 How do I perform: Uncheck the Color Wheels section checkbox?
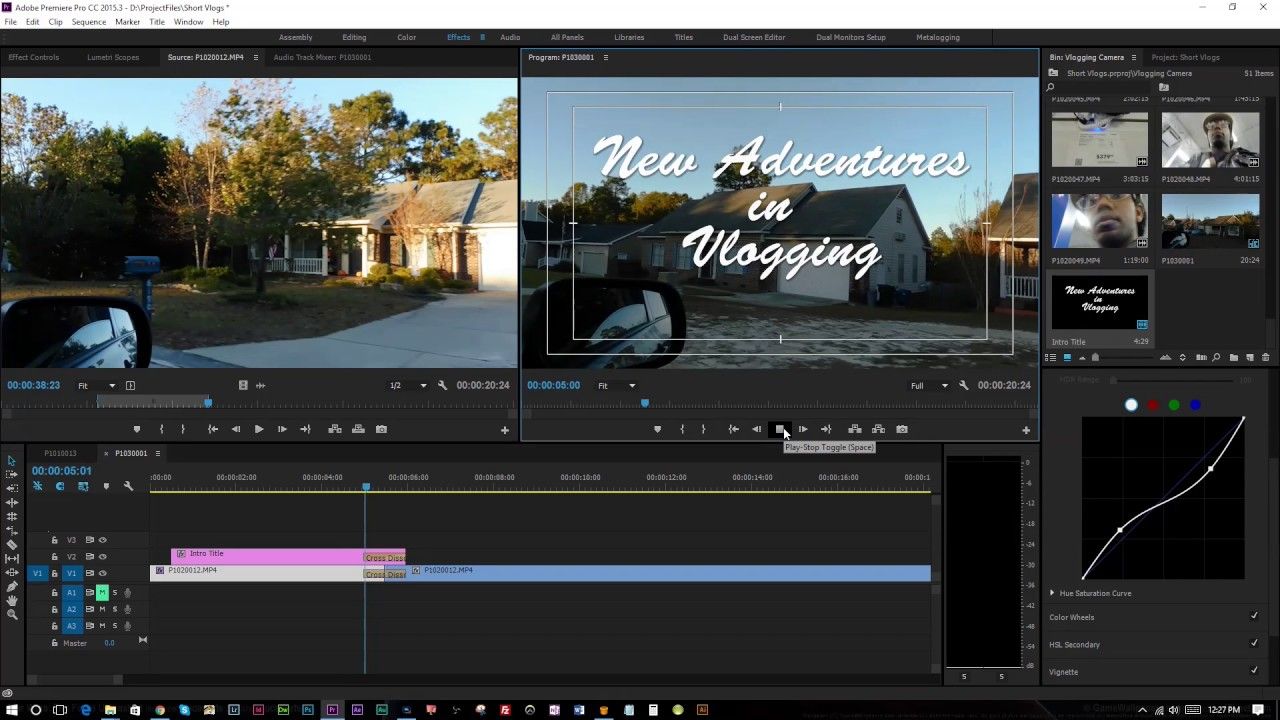(x=1254, y=617)
